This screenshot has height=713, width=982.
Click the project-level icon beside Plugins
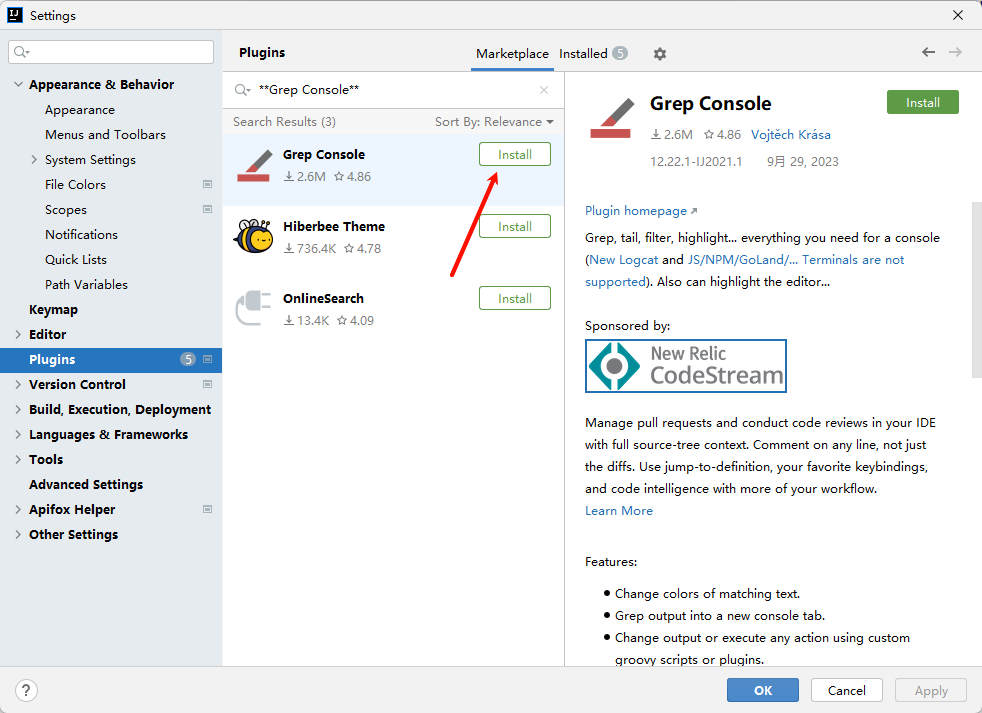click(207, 359)
